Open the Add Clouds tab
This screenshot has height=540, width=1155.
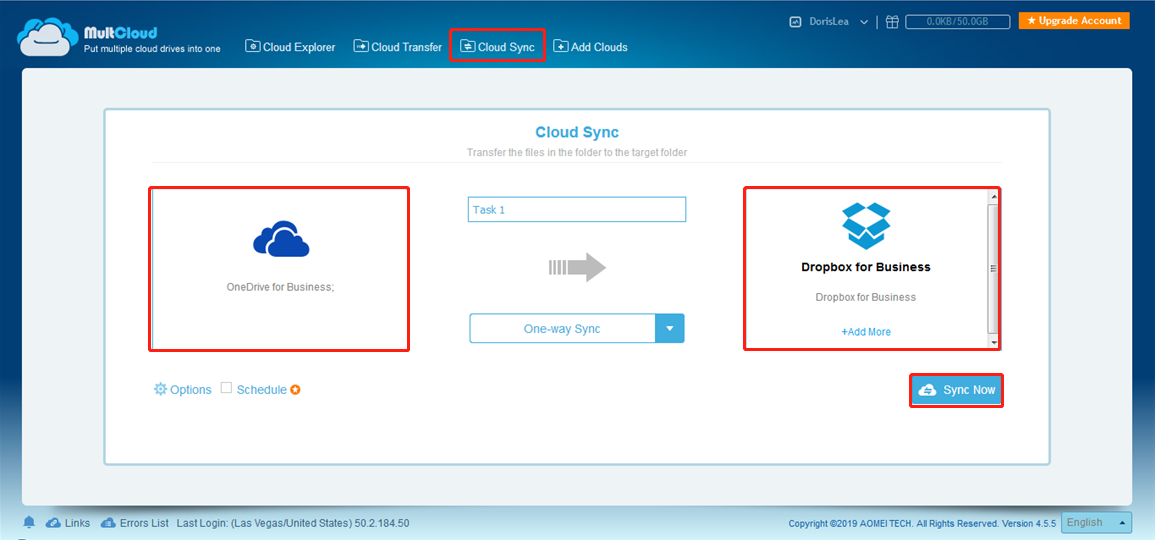pos(591,46)
